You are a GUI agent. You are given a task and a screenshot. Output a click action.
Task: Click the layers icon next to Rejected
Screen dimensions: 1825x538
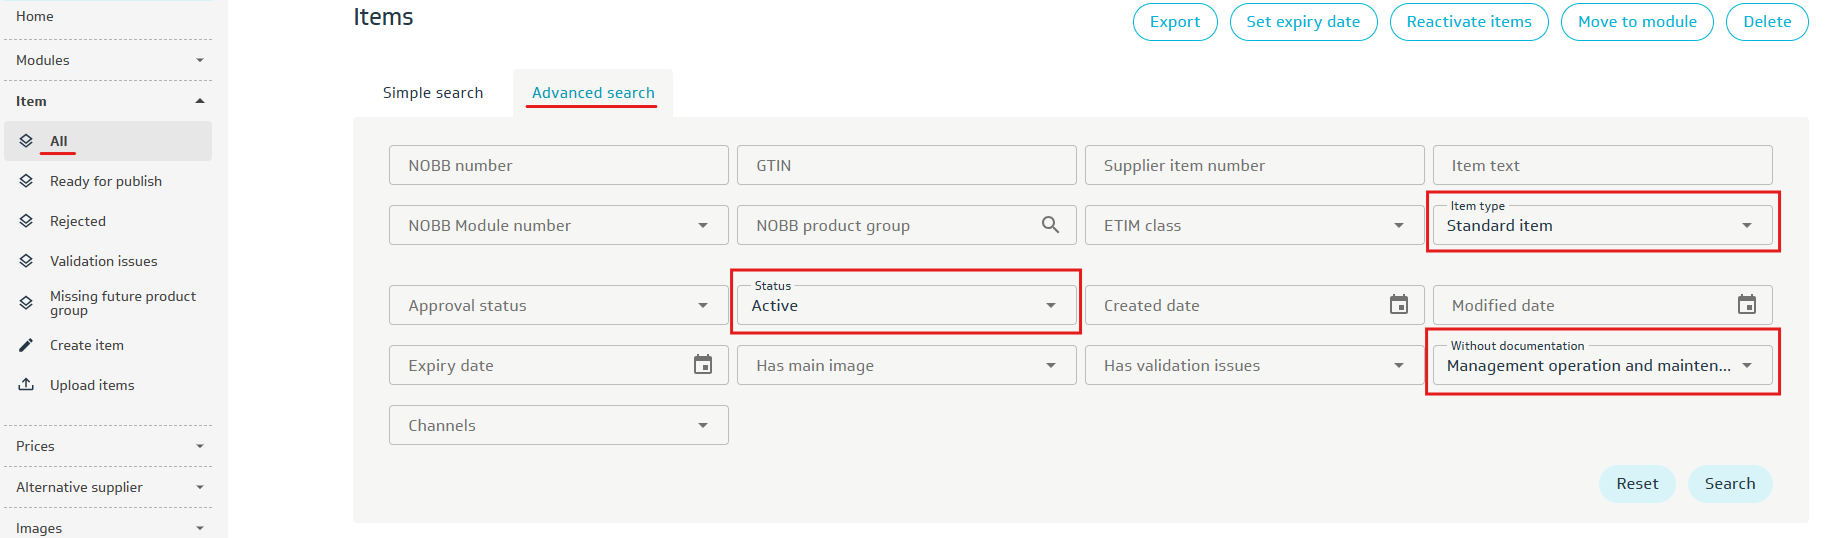27,221
